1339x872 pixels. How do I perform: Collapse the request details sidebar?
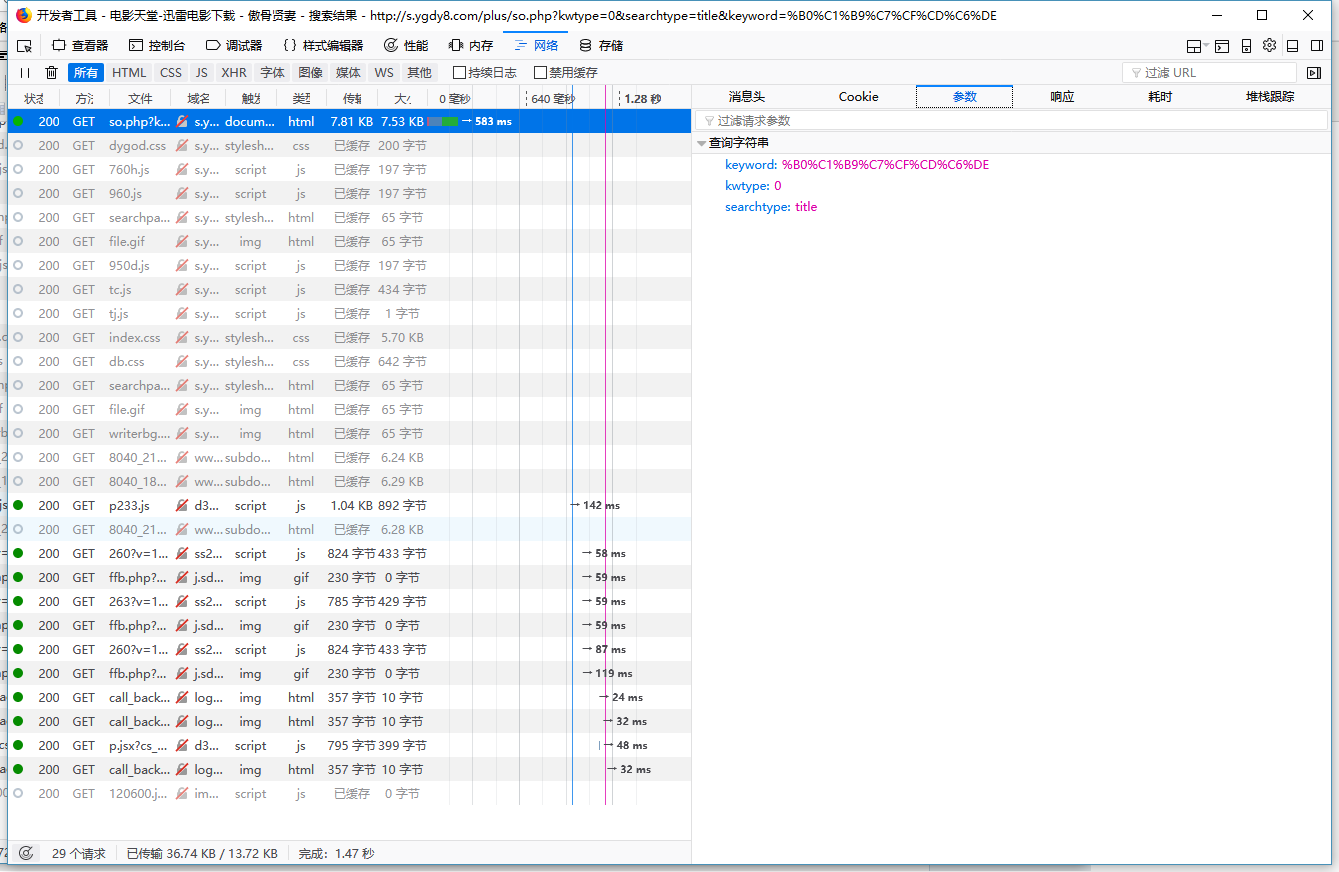(x=1314, y=73)
